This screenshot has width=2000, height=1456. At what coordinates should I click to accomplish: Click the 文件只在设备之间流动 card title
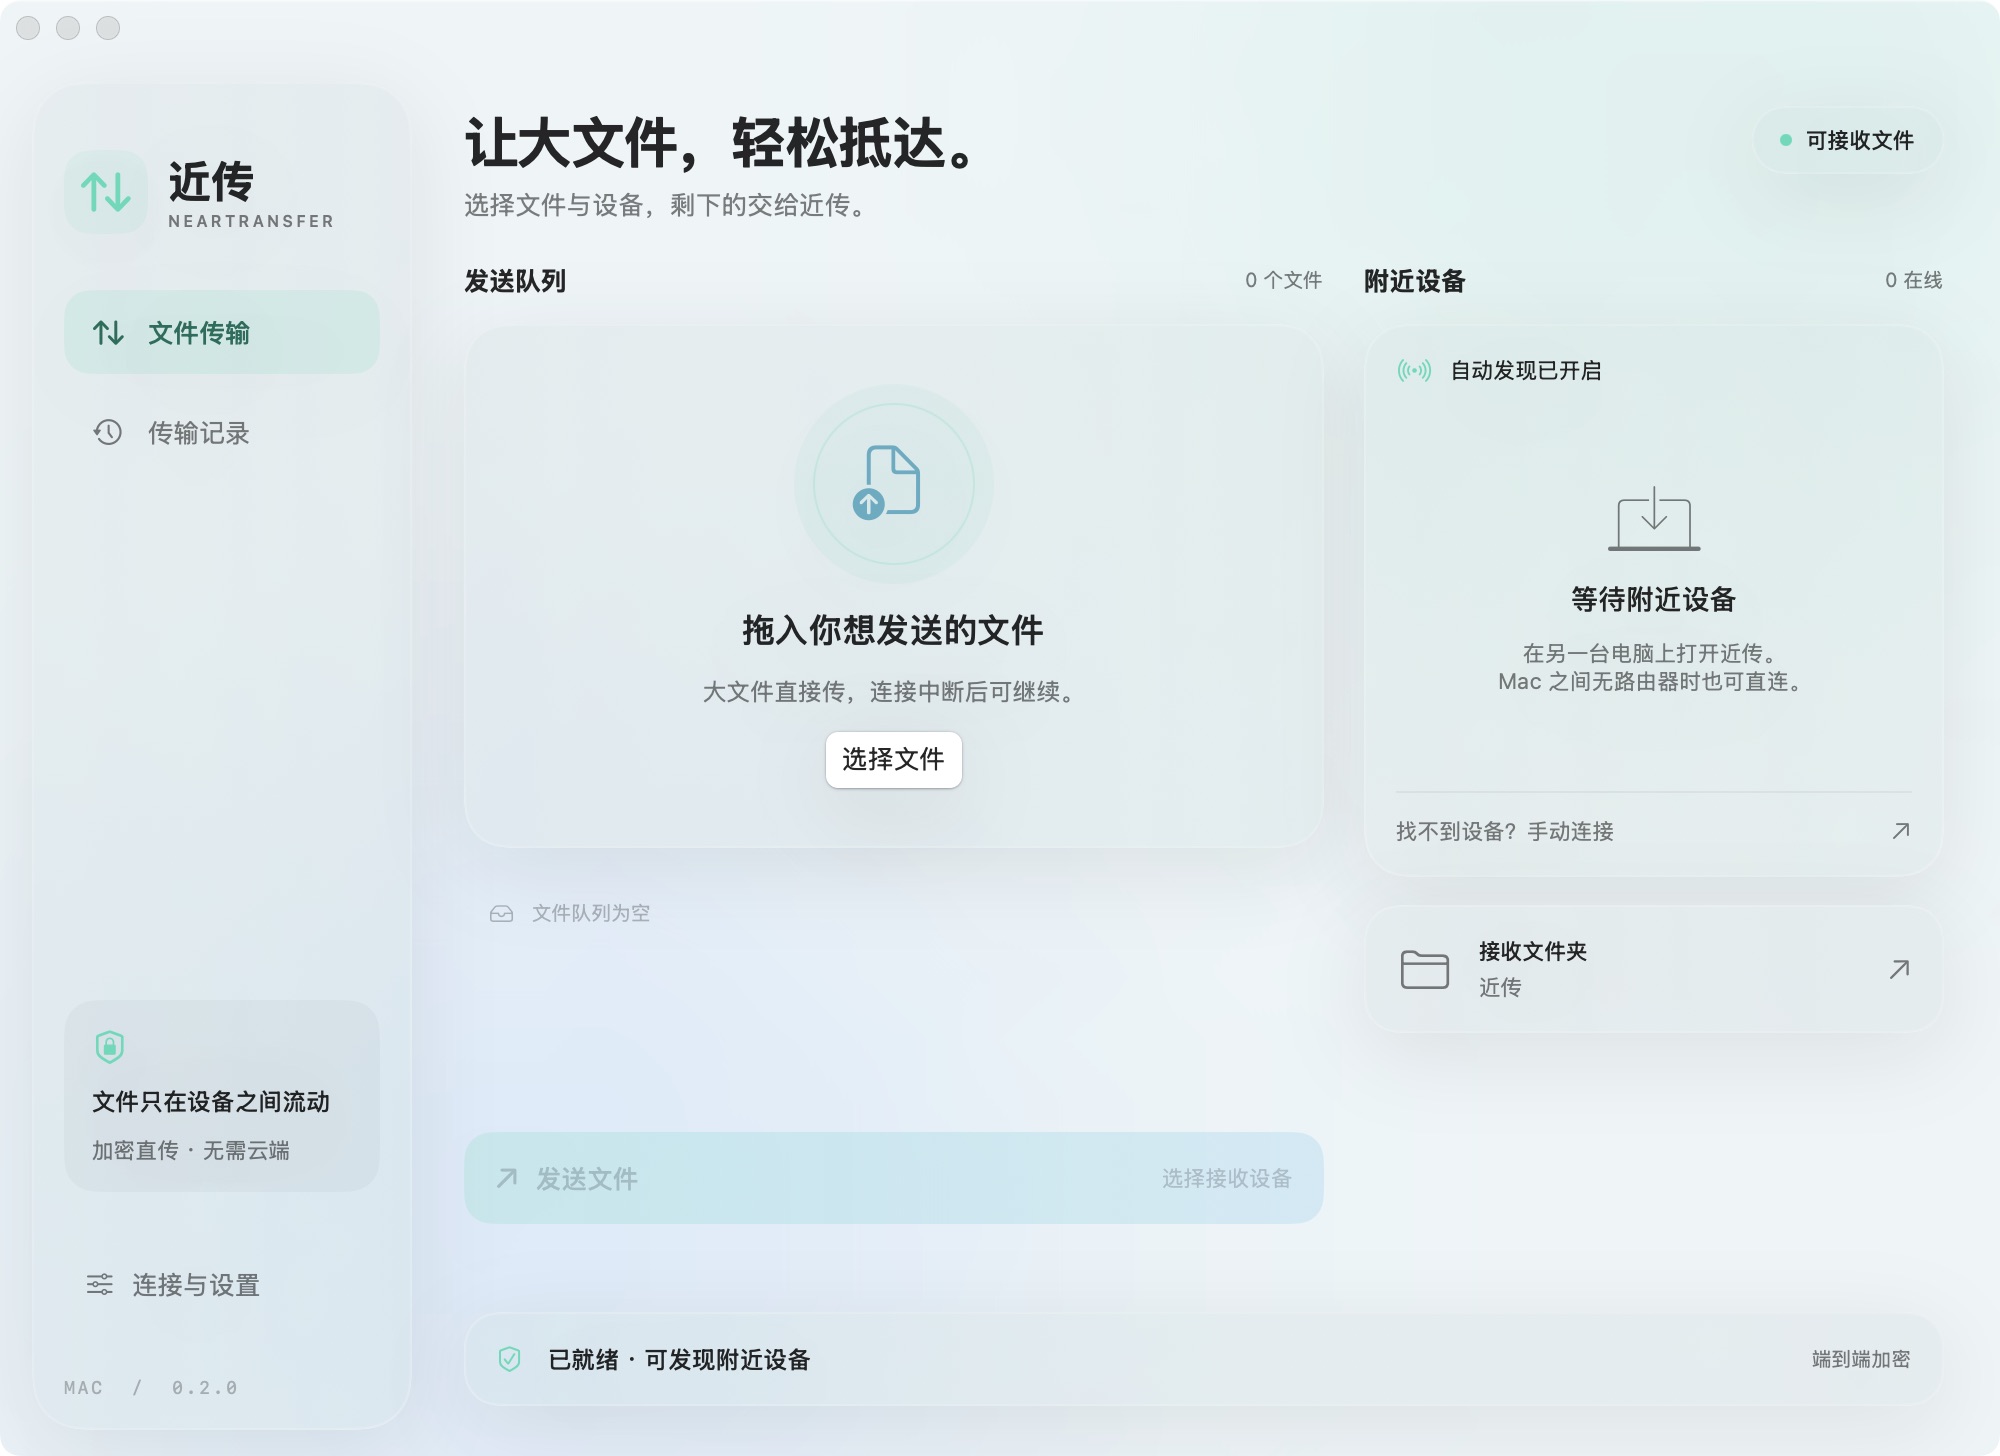coord(211,1101)
